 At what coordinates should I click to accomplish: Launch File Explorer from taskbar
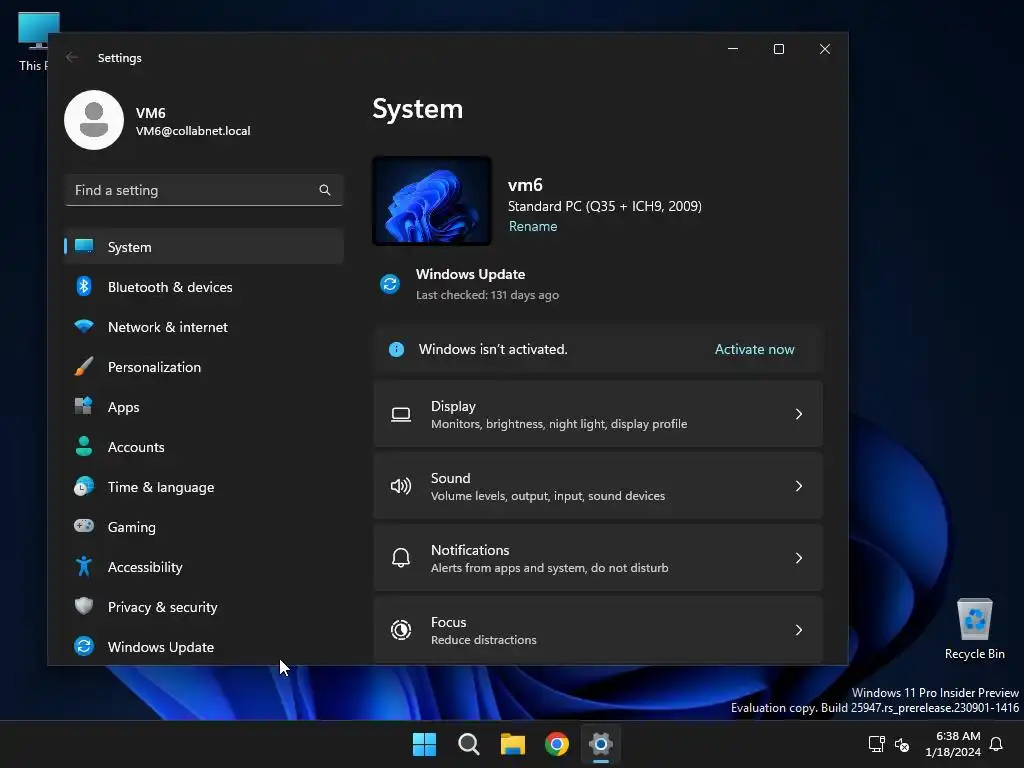pos(513,744)
